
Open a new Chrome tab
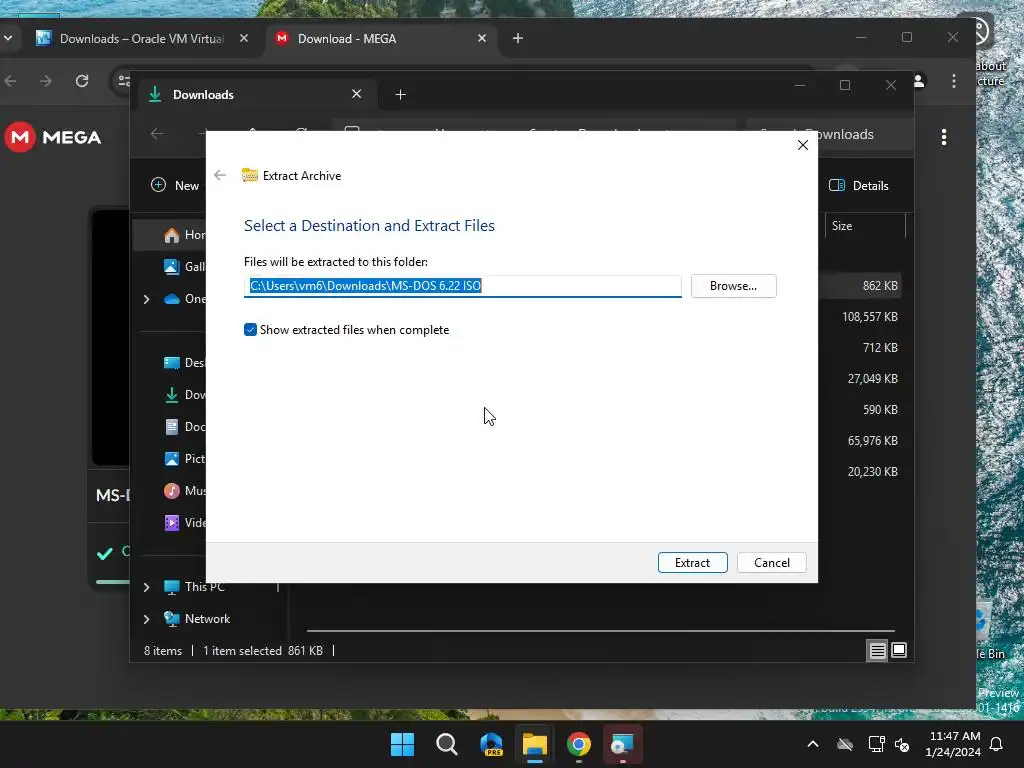click(518, 39)
